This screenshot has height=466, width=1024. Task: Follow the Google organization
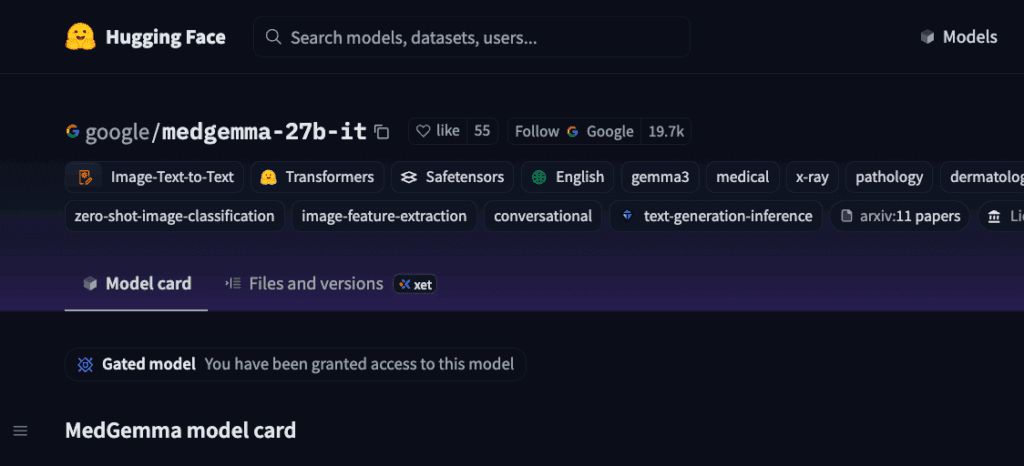(574, 131)
